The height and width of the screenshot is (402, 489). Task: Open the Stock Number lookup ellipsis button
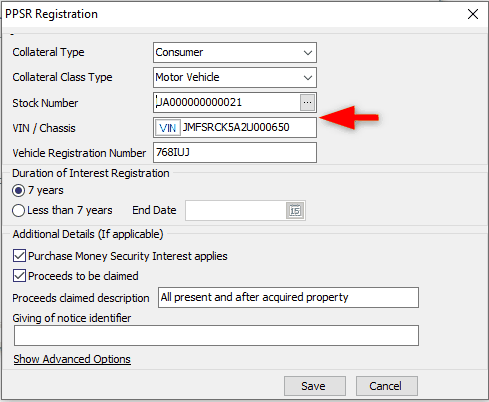[307, 102]
